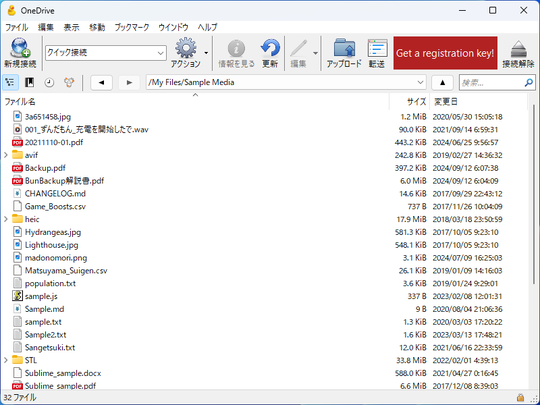Open the ファイル menu
Viewport: 540px width, 405px height.
point(17,27)
